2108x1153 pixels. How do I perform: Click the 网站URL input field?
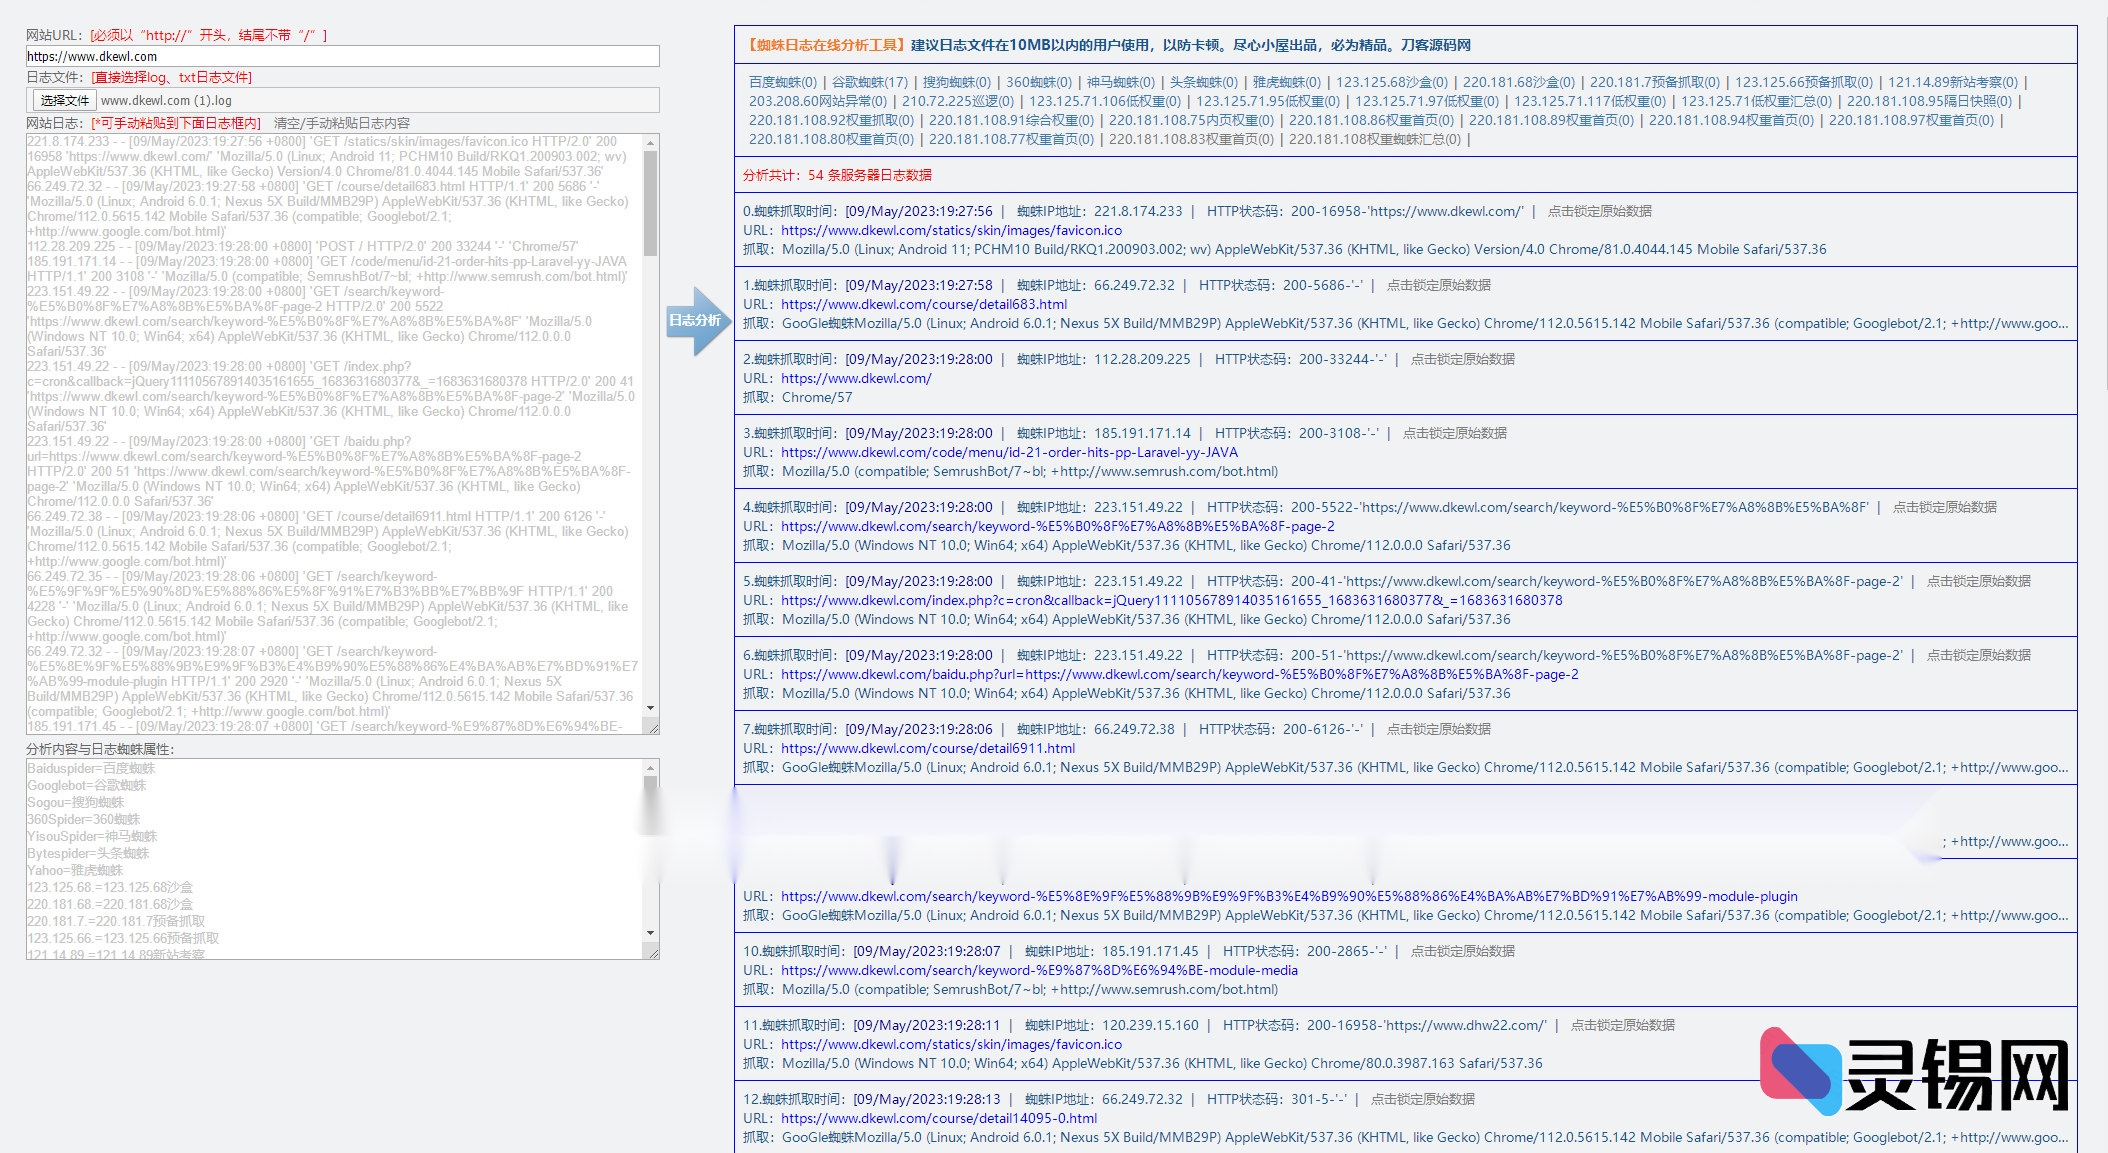coord(342,56)
